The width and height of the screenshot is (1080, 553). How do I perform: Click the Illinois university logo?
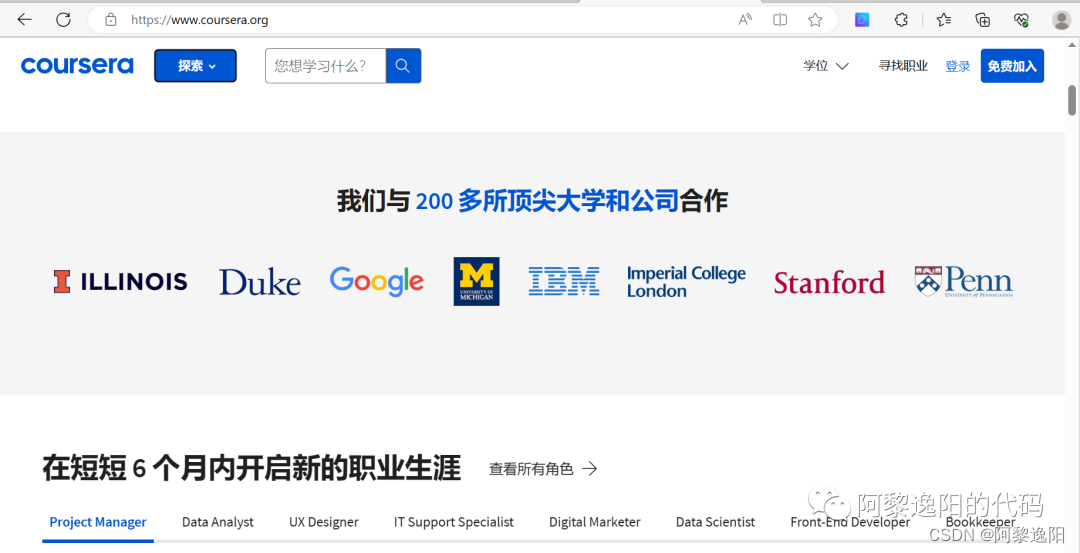(x=121, y=281)
